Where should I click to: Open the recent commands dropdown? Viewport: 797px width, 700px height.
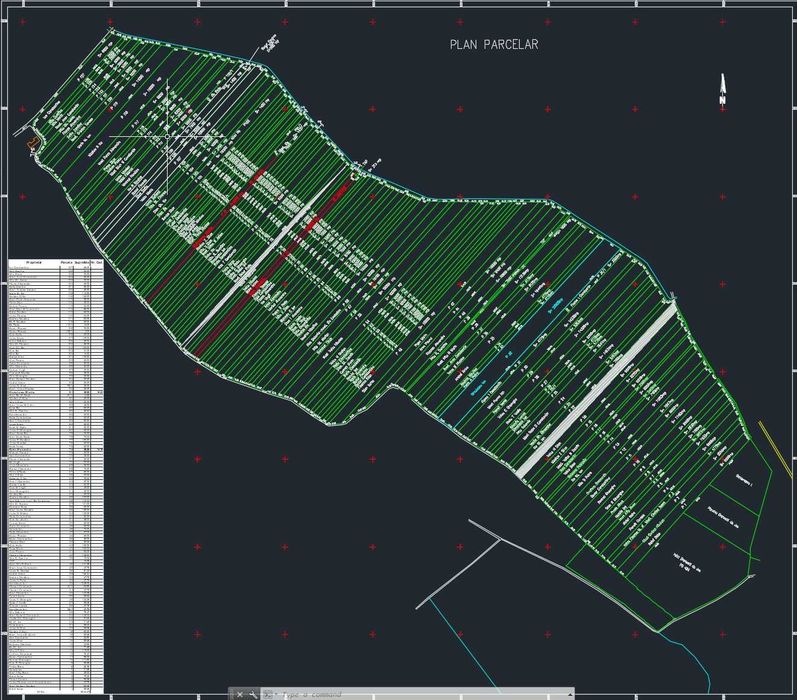(x=269, y=695)
